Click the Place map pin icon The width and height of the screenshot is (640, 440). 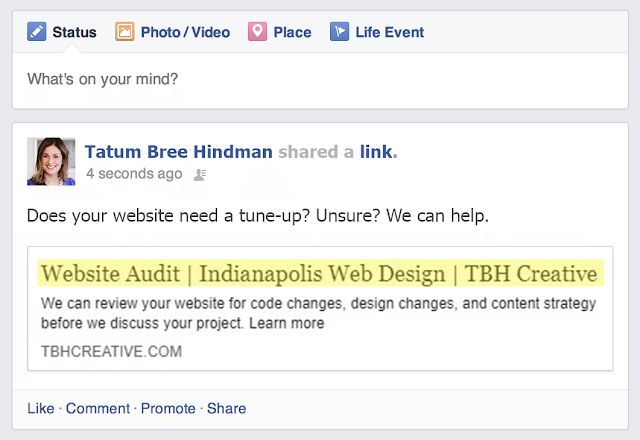coord(257,32)
